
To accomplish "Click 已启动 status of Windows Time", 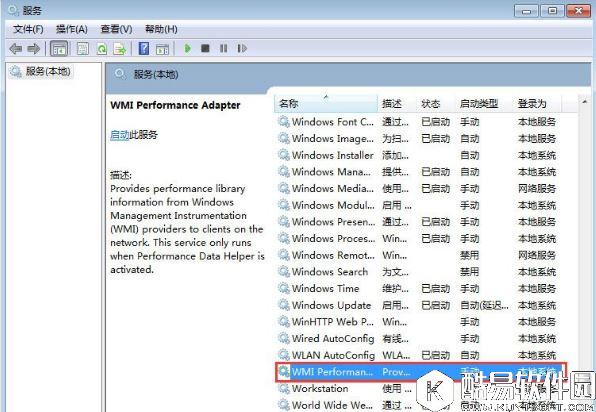I will click(436, 289).
